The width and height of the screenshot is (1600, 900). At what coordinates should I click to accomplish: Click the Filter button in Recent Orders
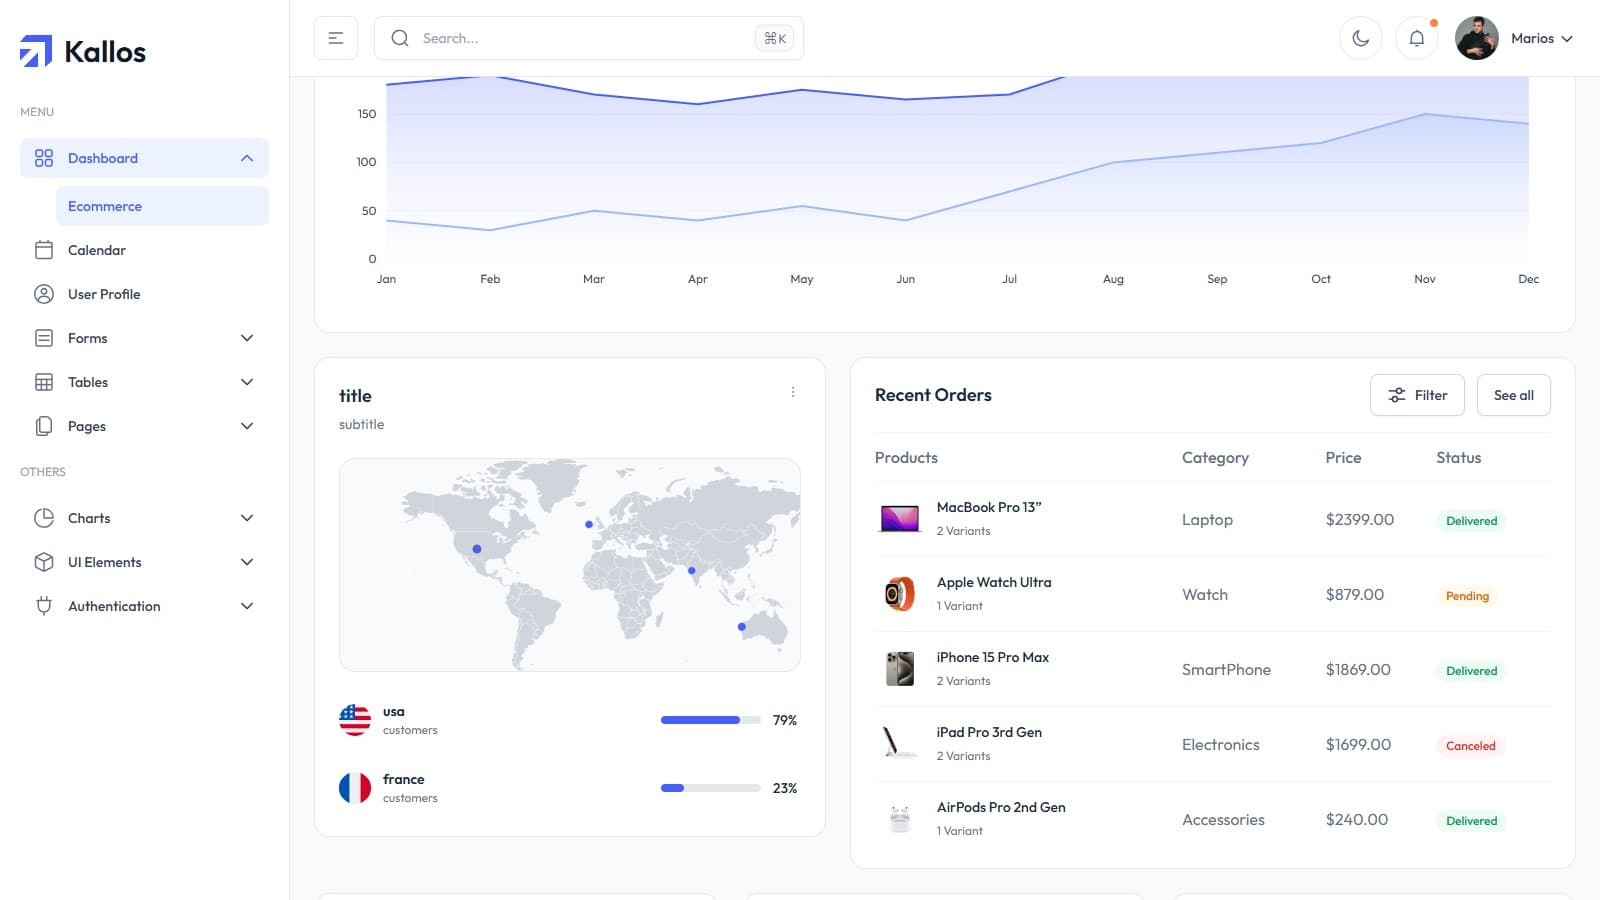(1417, 395)
